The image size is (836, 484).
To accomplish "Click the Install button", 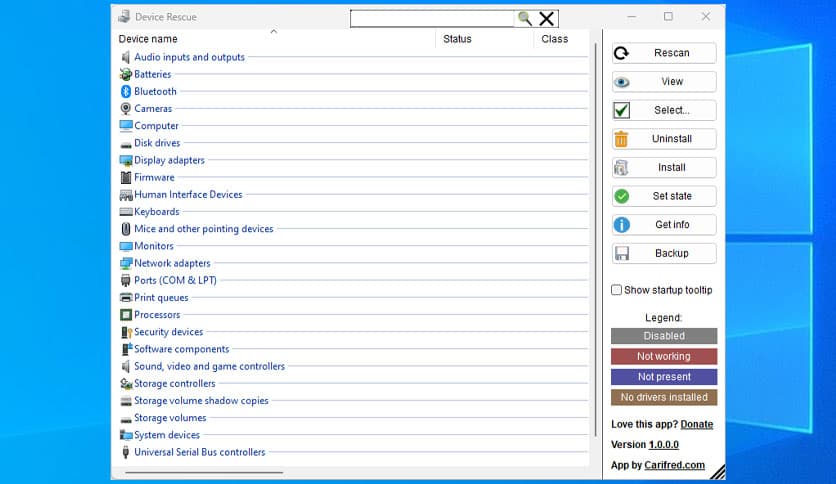I will click(x=664, y=167).
